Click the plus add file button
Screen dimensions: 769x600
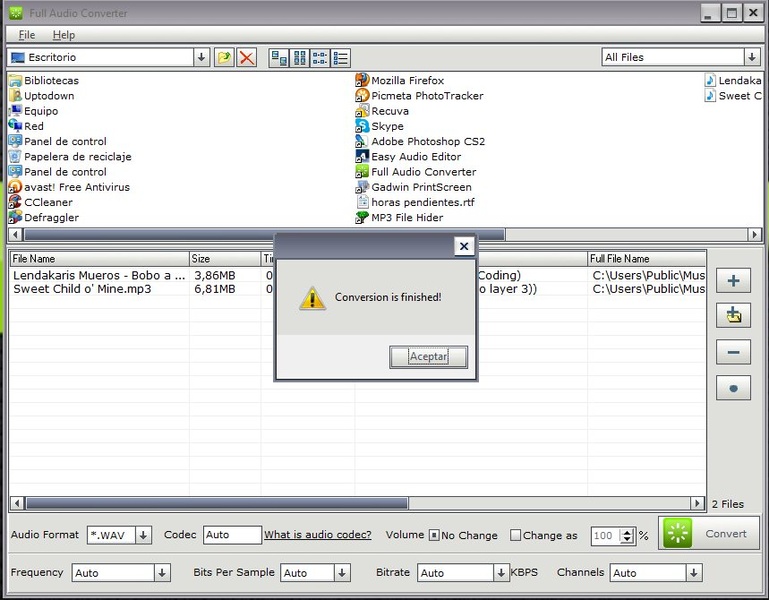coord(733,281)
